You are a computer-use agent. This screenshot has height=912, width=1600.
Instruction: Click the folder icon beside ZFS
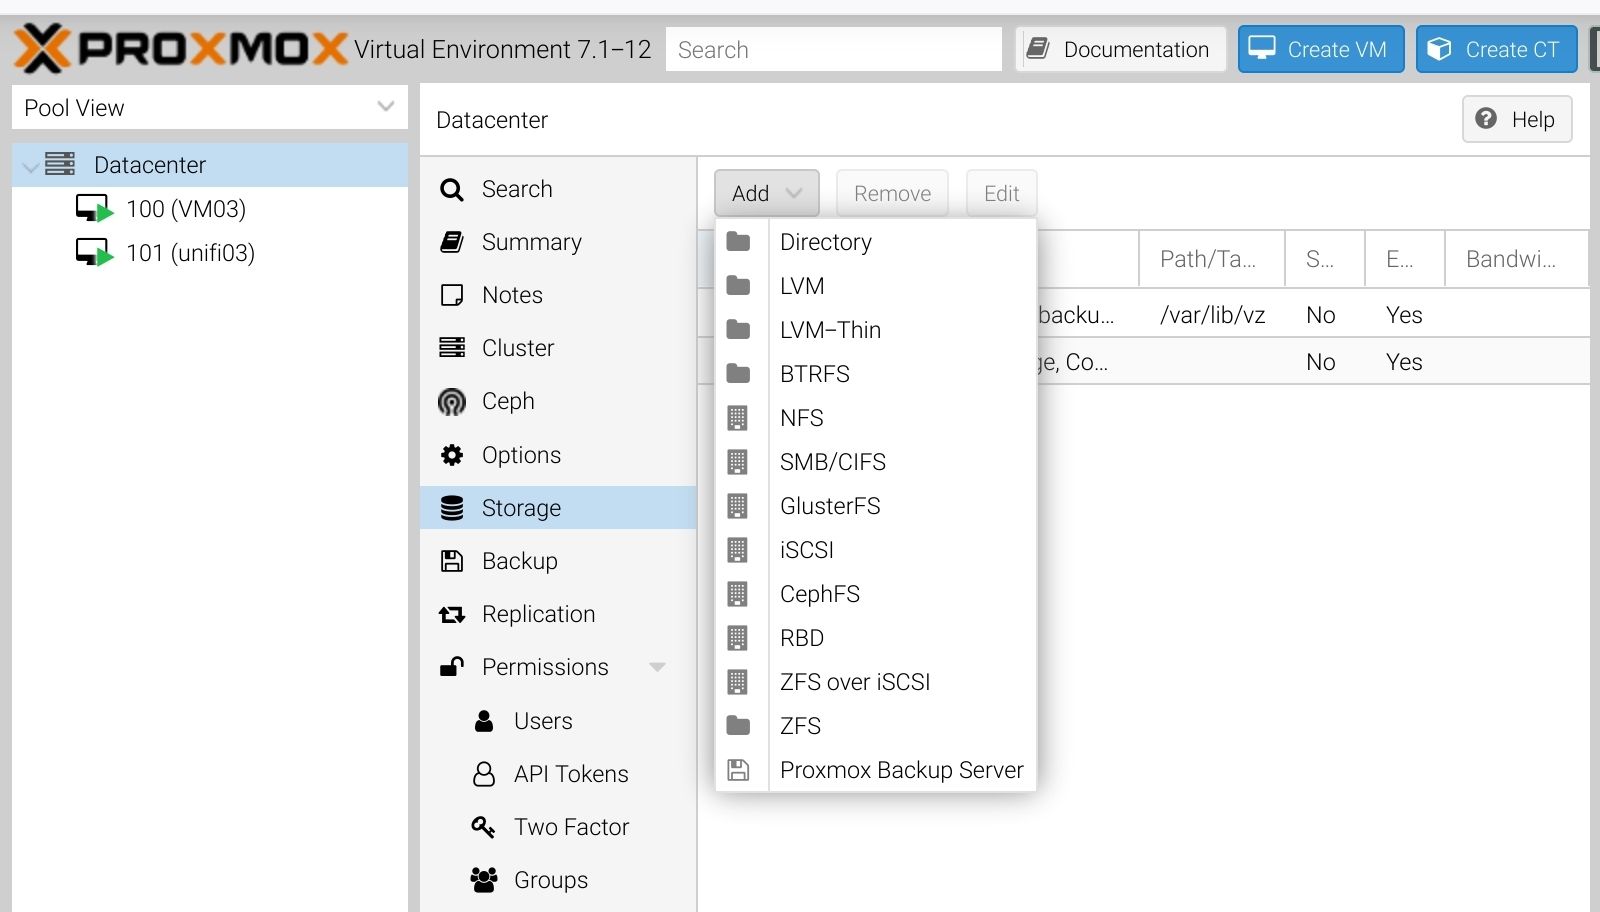738,726
